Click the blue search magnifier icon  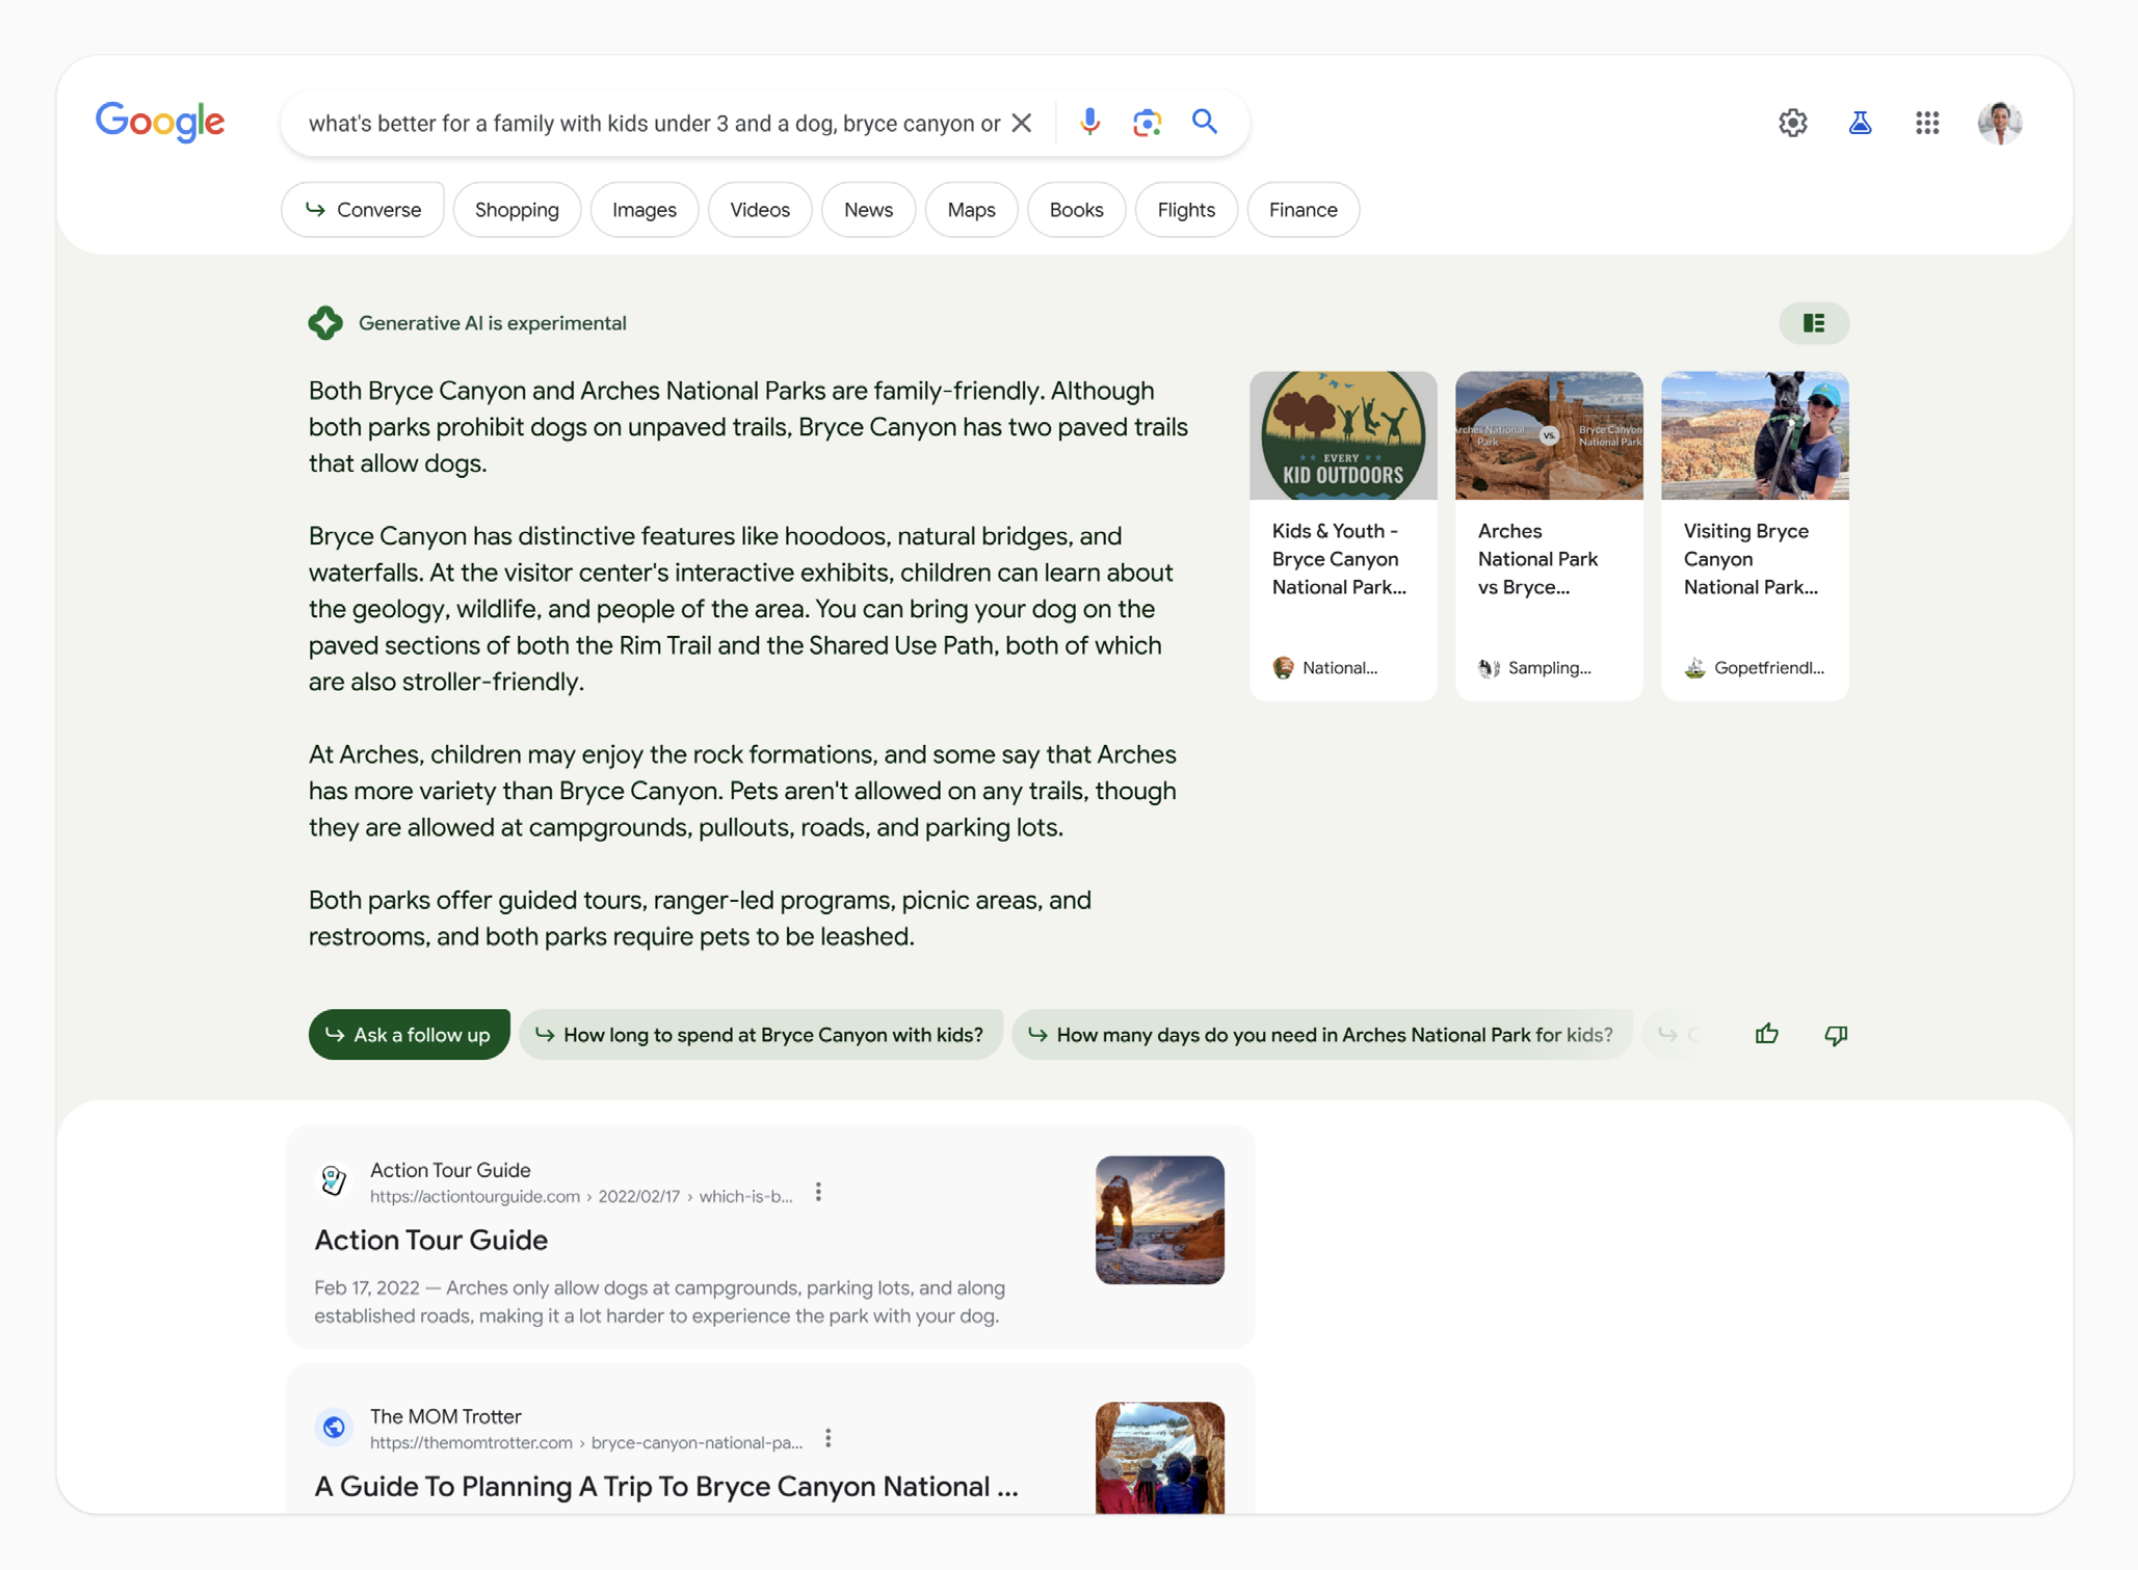[x=1204, y=122]
